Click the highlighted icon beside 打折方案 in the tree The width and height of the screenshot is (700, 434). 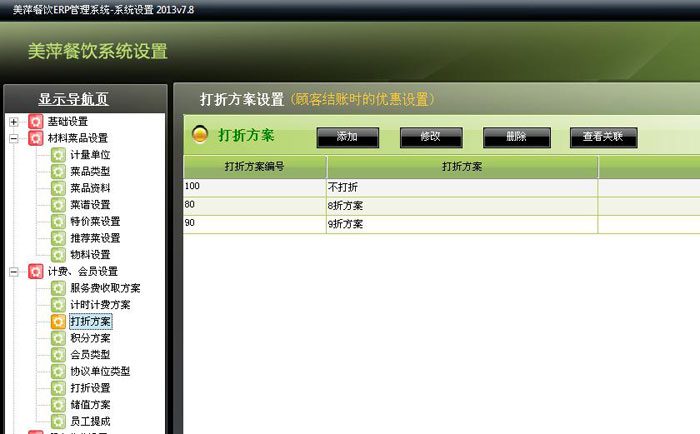(58, 321)
